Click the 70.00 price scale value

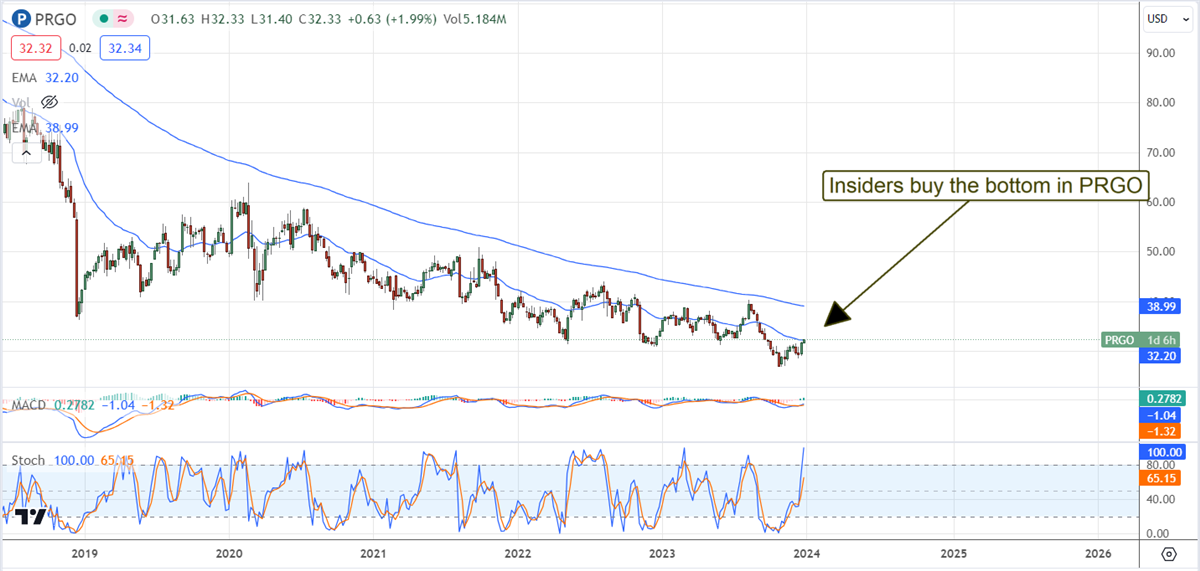[1160, 152]
